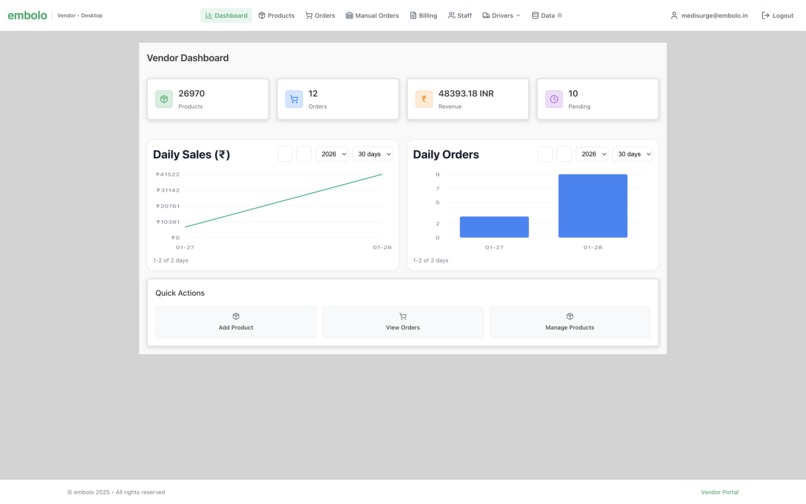Viewport: 806px width, 504px height.
Task: Log out with the Logout button
Action: tap(777, 15)
